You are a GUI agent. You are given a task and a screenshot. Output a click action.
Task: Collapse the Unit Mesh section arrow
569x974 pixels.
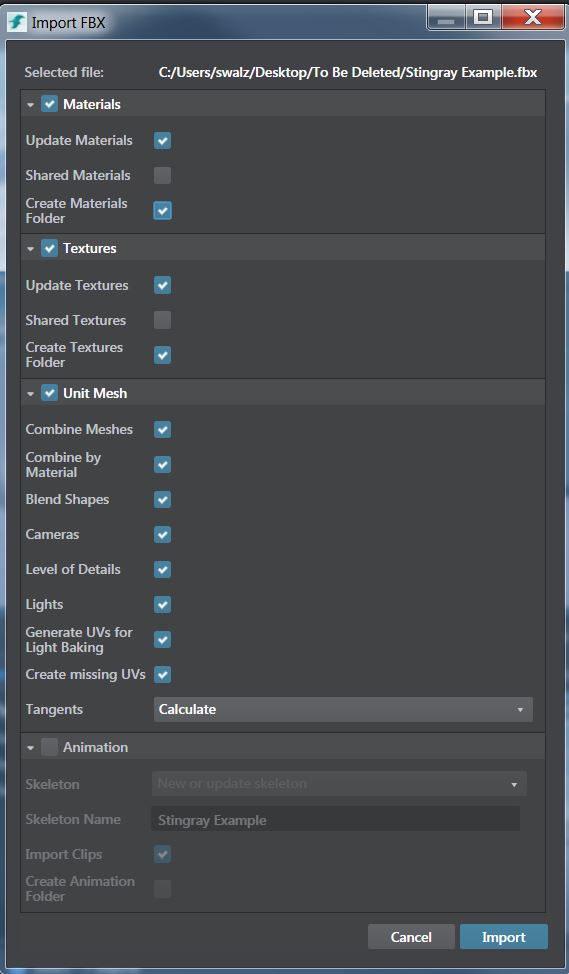(x=30, y=394)
